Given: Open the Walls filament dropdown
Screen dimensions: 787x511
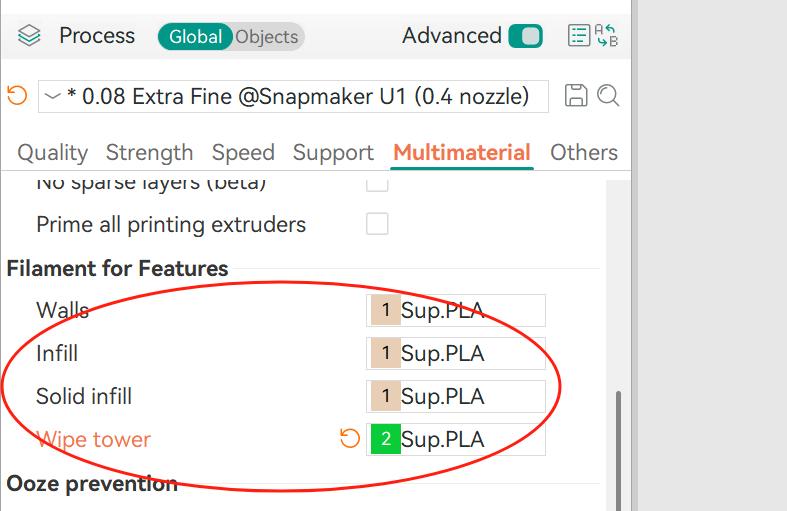Looking at the screenshot, I should tap(456, 310).
